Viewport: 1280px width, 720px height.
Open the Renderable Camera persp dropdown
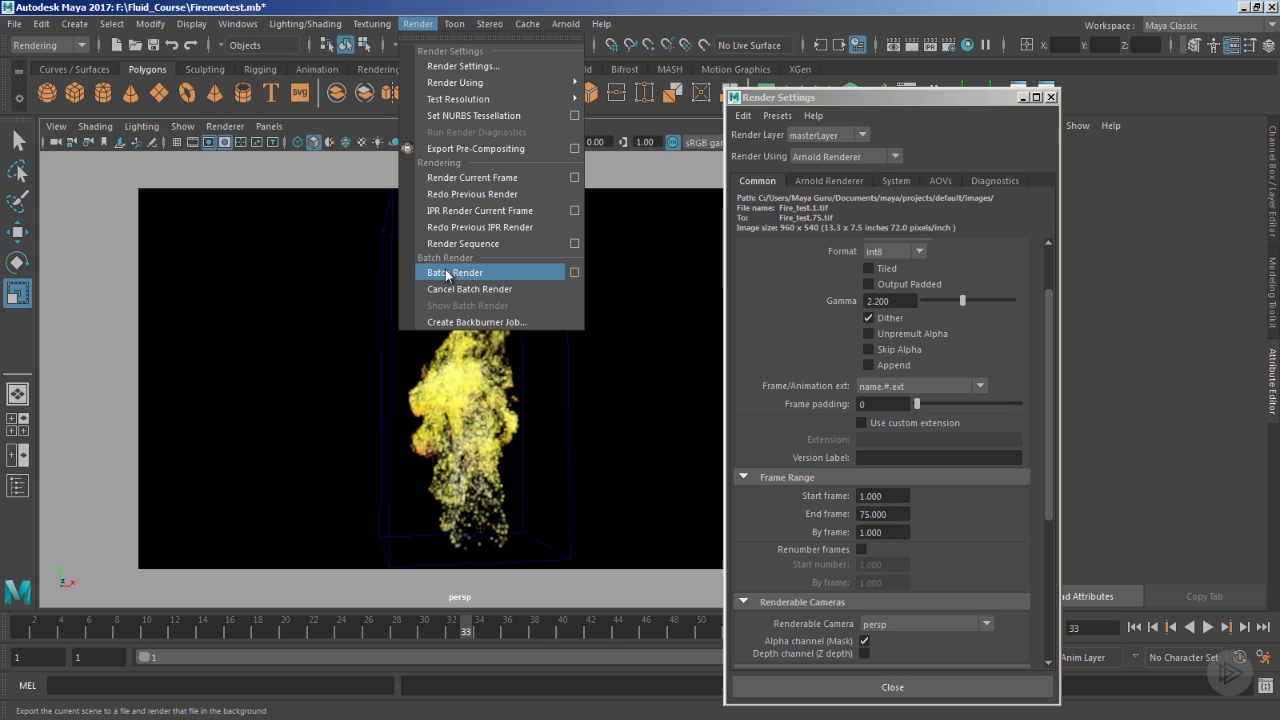925,624
